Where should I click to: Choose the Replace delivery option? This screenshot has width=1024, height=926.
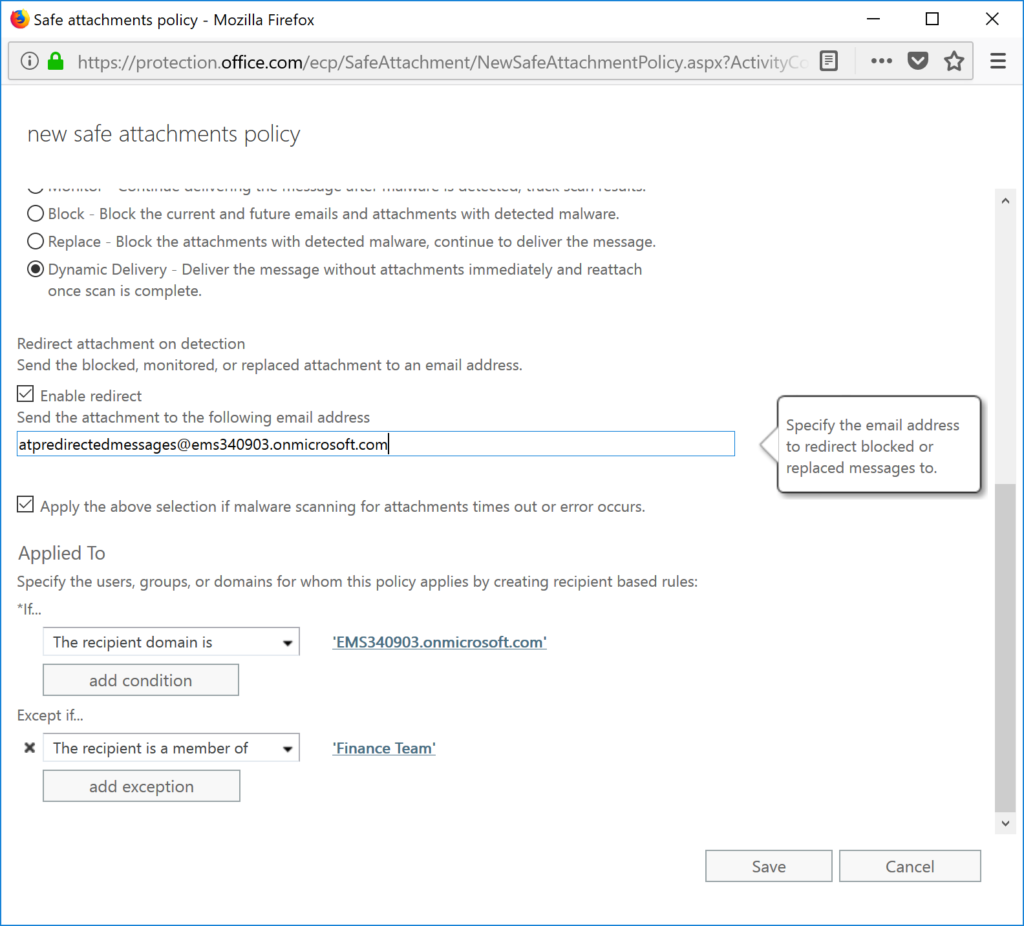(35, 241)
